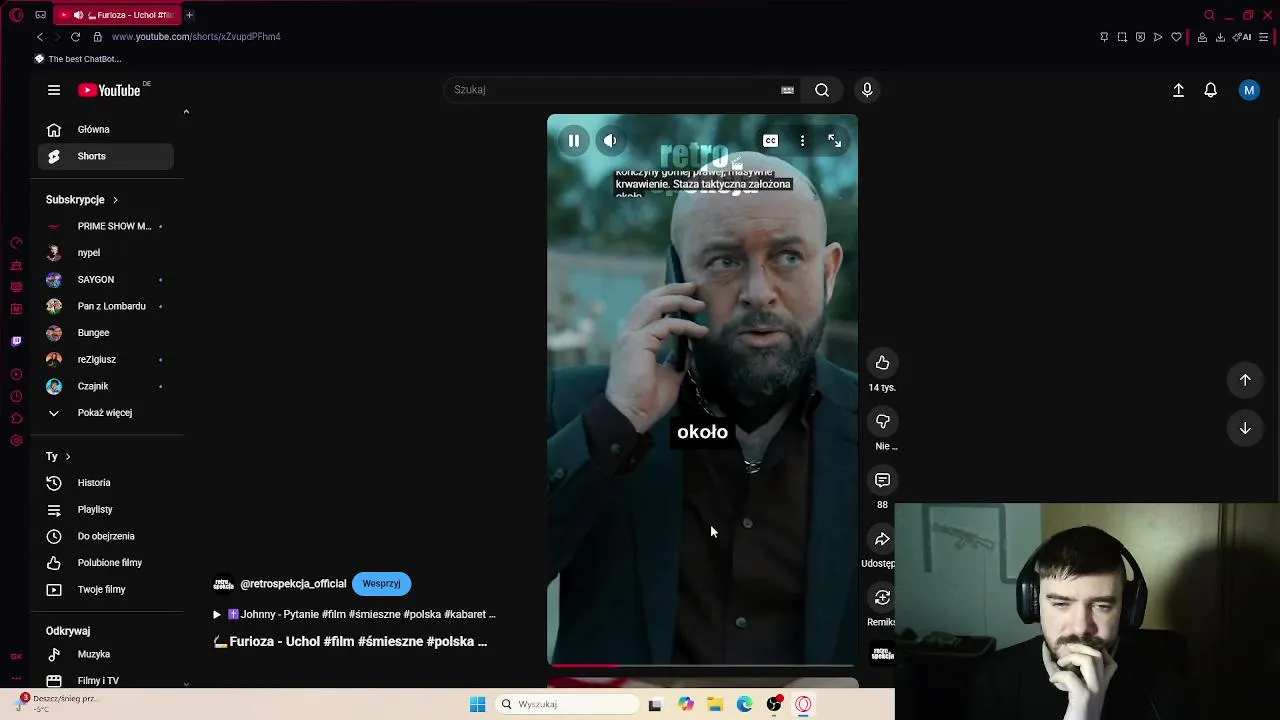
Task: Dislike this Short
Action: click(x=882, y=422)
